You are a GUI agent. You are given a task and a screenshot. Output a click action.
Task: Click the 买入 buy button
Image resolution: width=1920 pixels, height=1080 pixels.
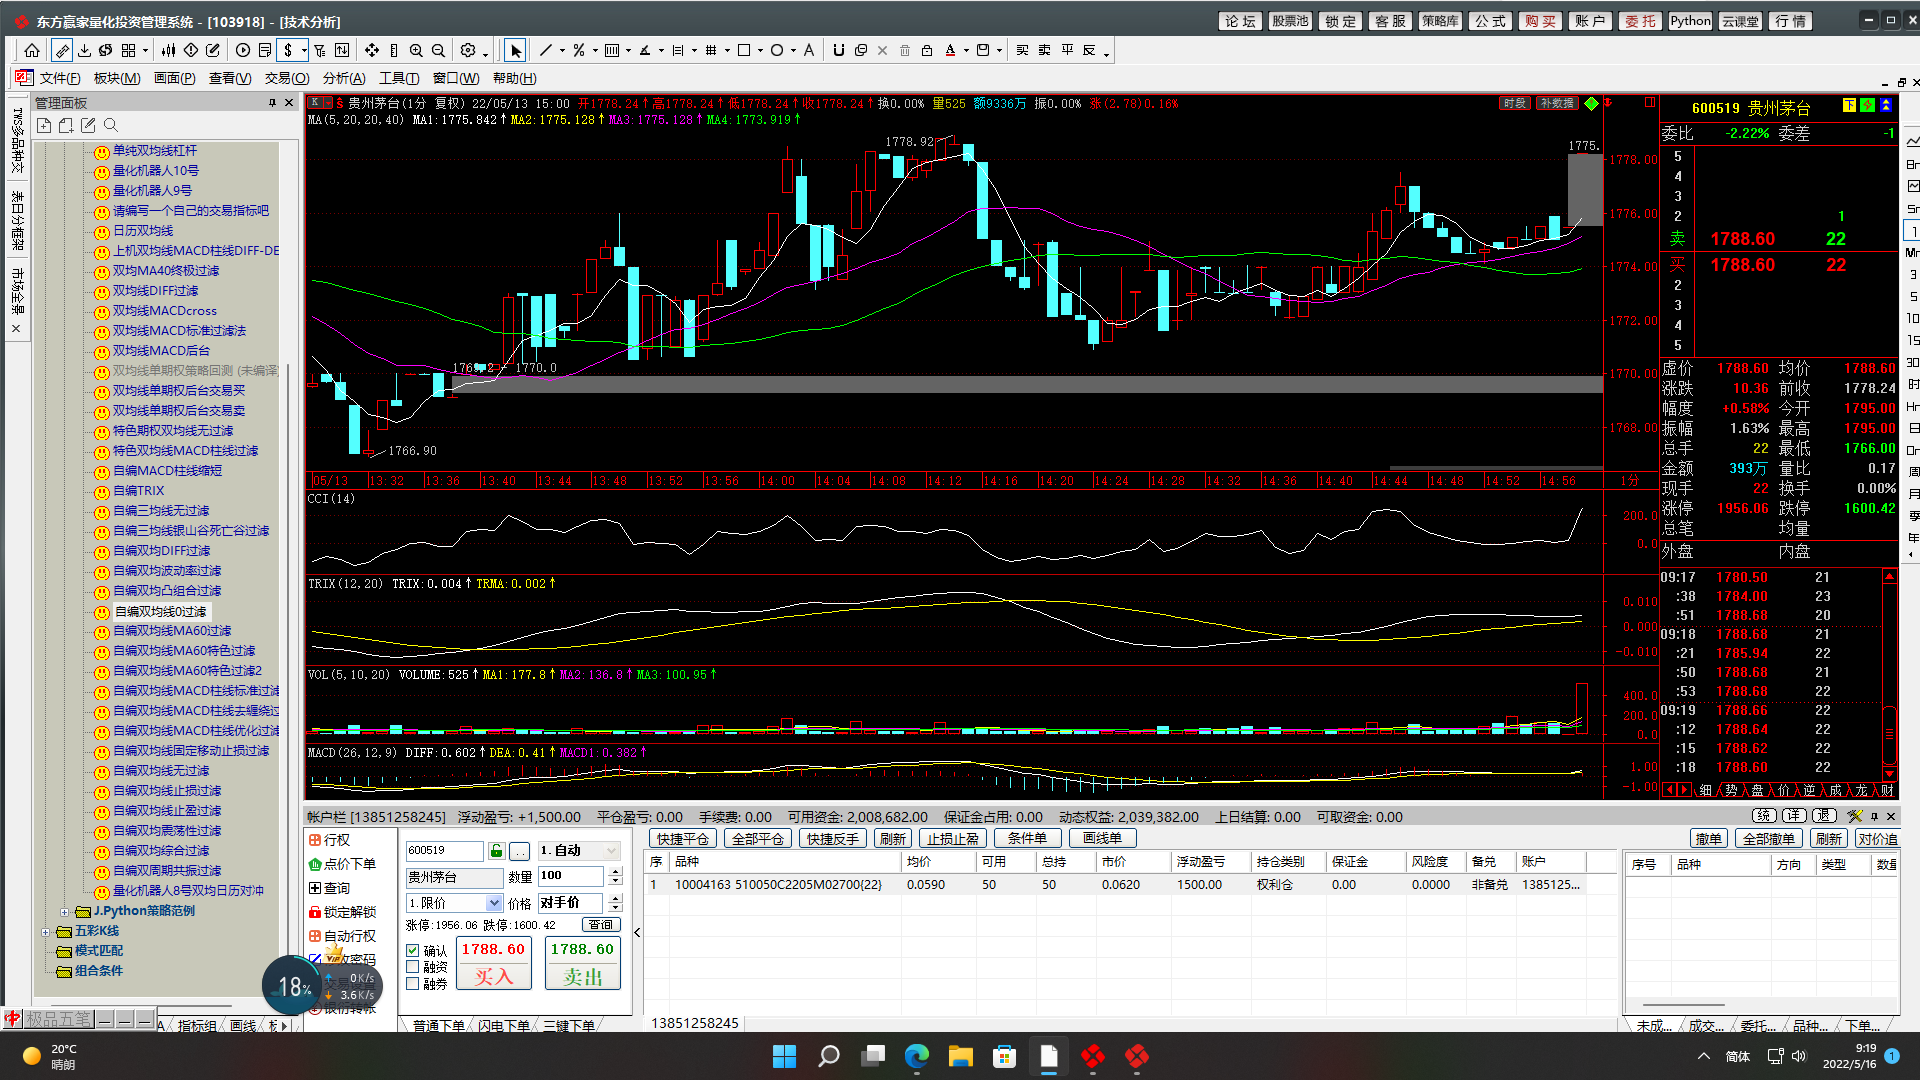tap(493, 964)
